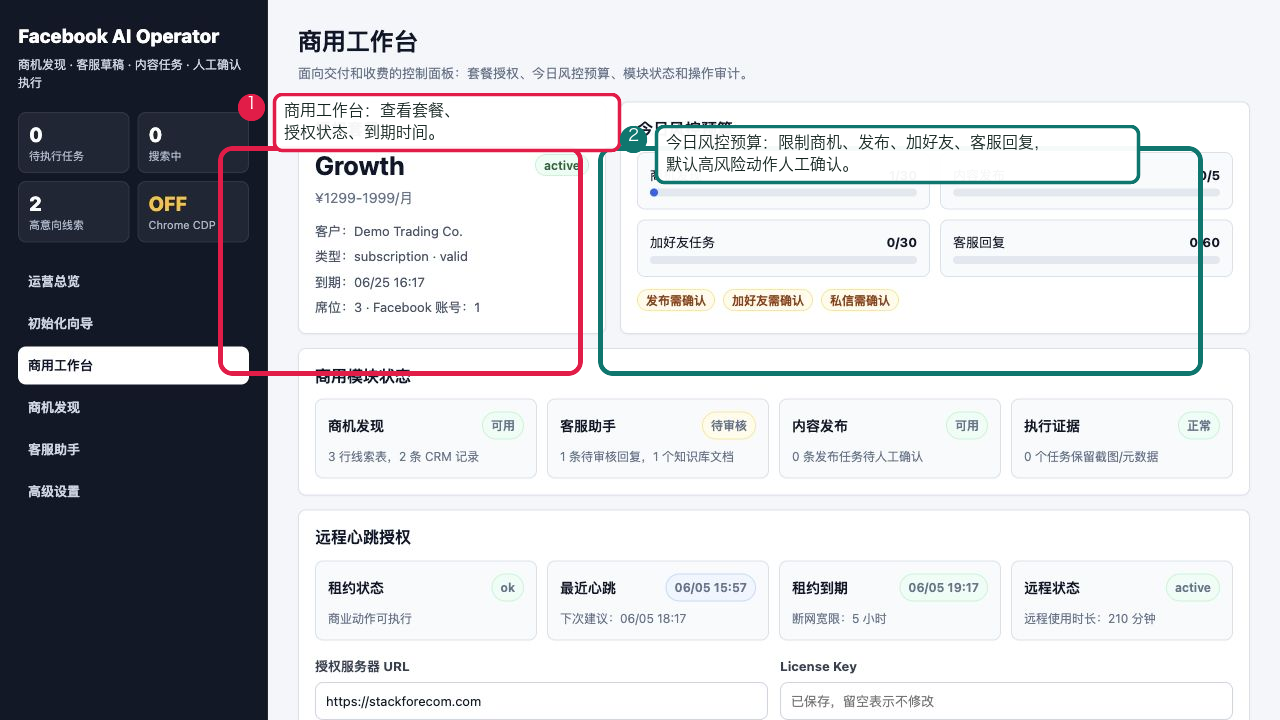Open 高级设置 in the sidebar
The image size is (1280, 720).
point(133,492)
